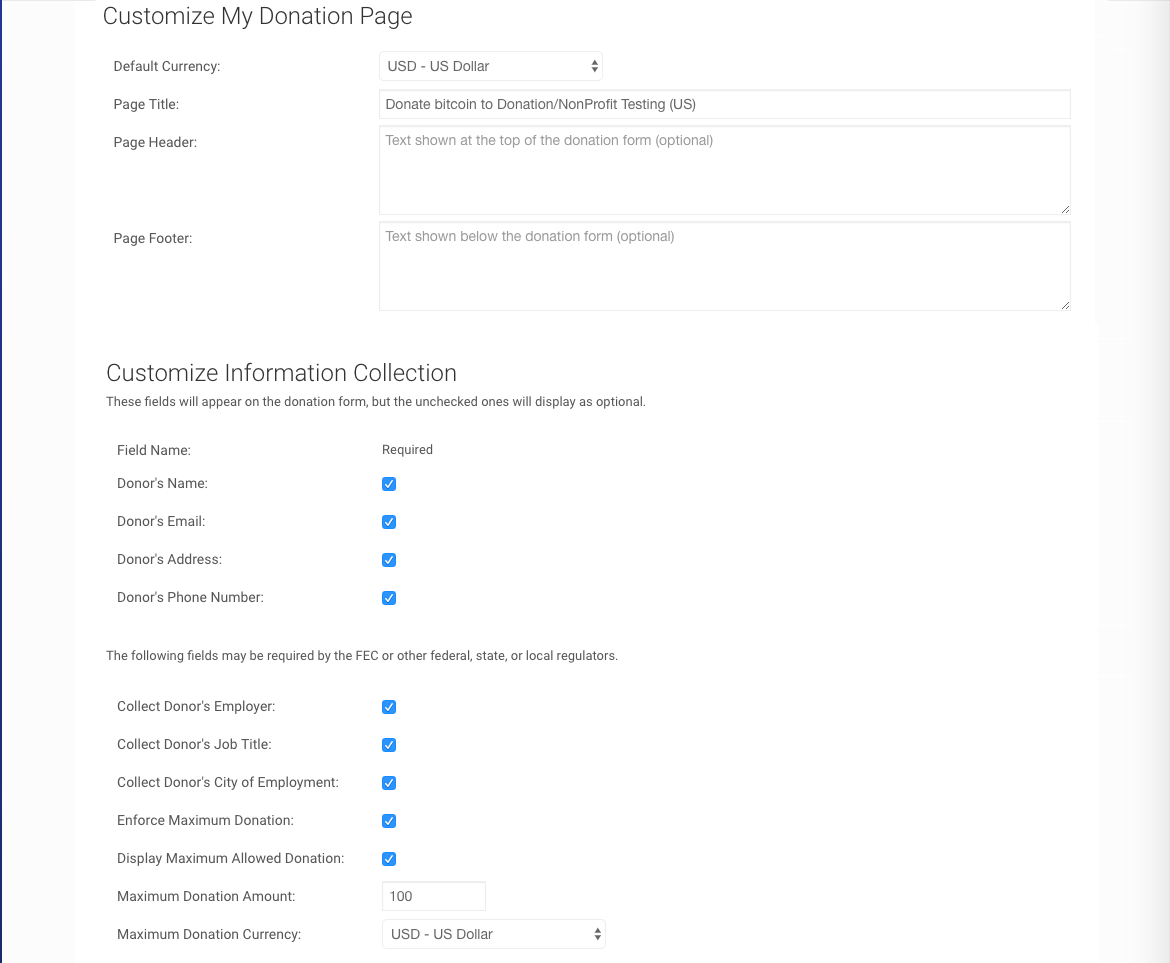Viewport: 1170px width, 963px height.
Task: Open the Default Currency dropdown
Action: pyautogui.click(x=491, y=66)
